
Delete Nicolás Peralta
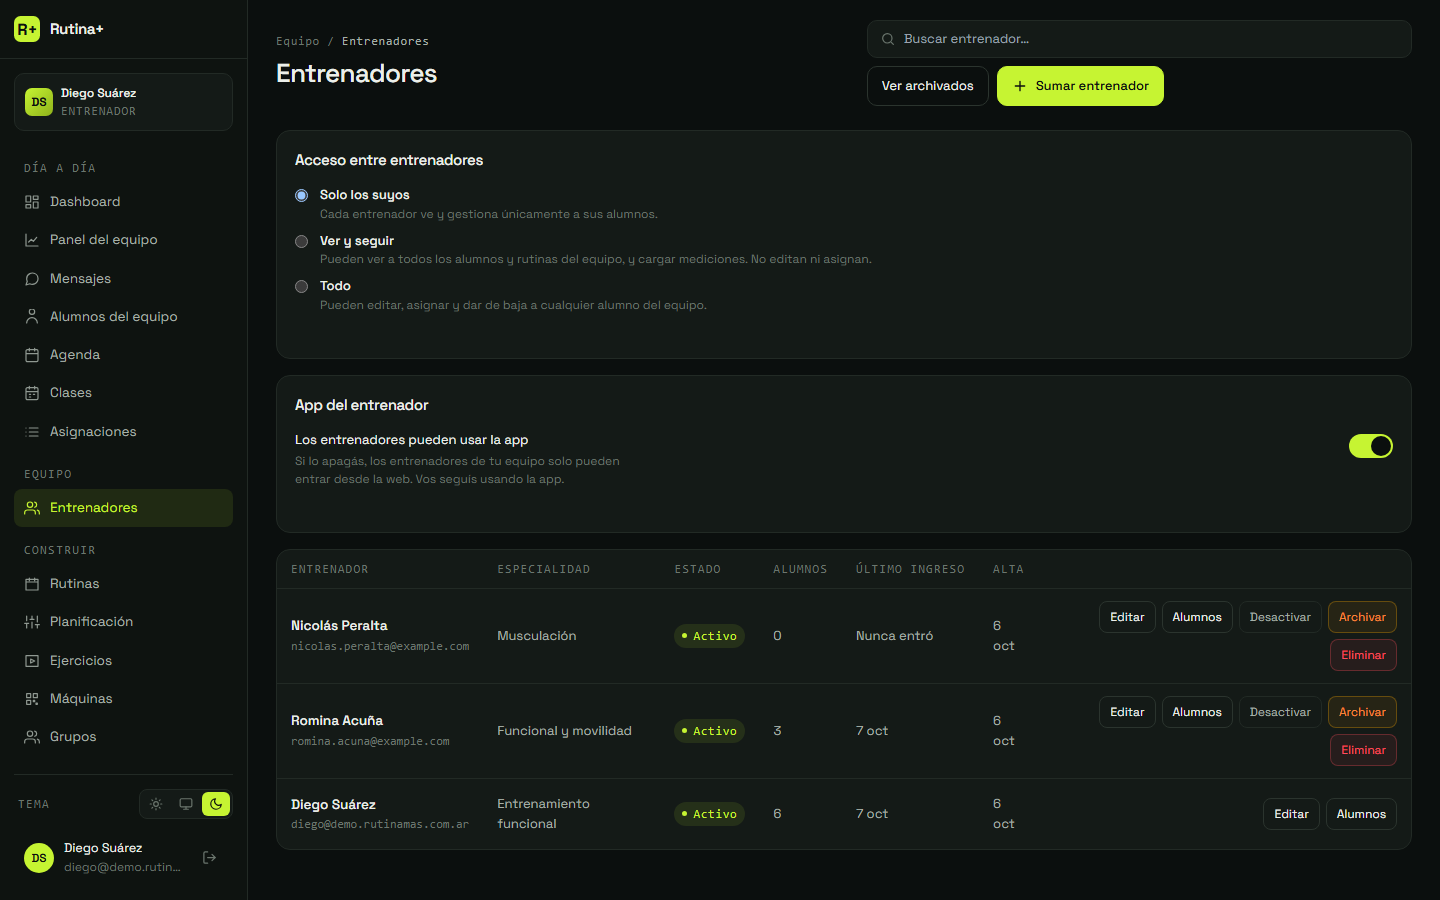coord(1363,655)
